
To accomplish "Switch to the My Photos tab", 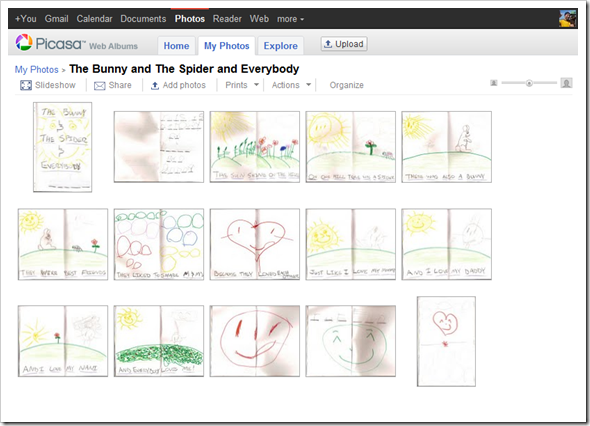I will [227, 46].
